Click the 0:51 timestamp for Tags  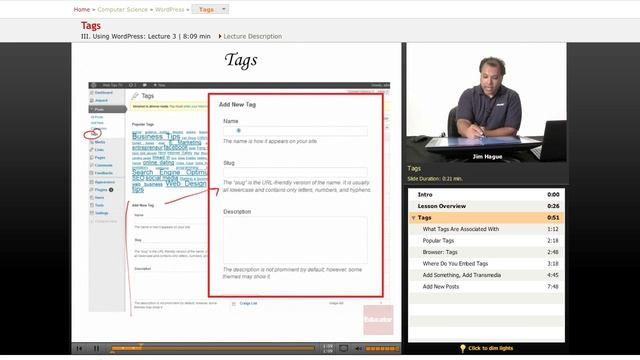tap(553, 218)
